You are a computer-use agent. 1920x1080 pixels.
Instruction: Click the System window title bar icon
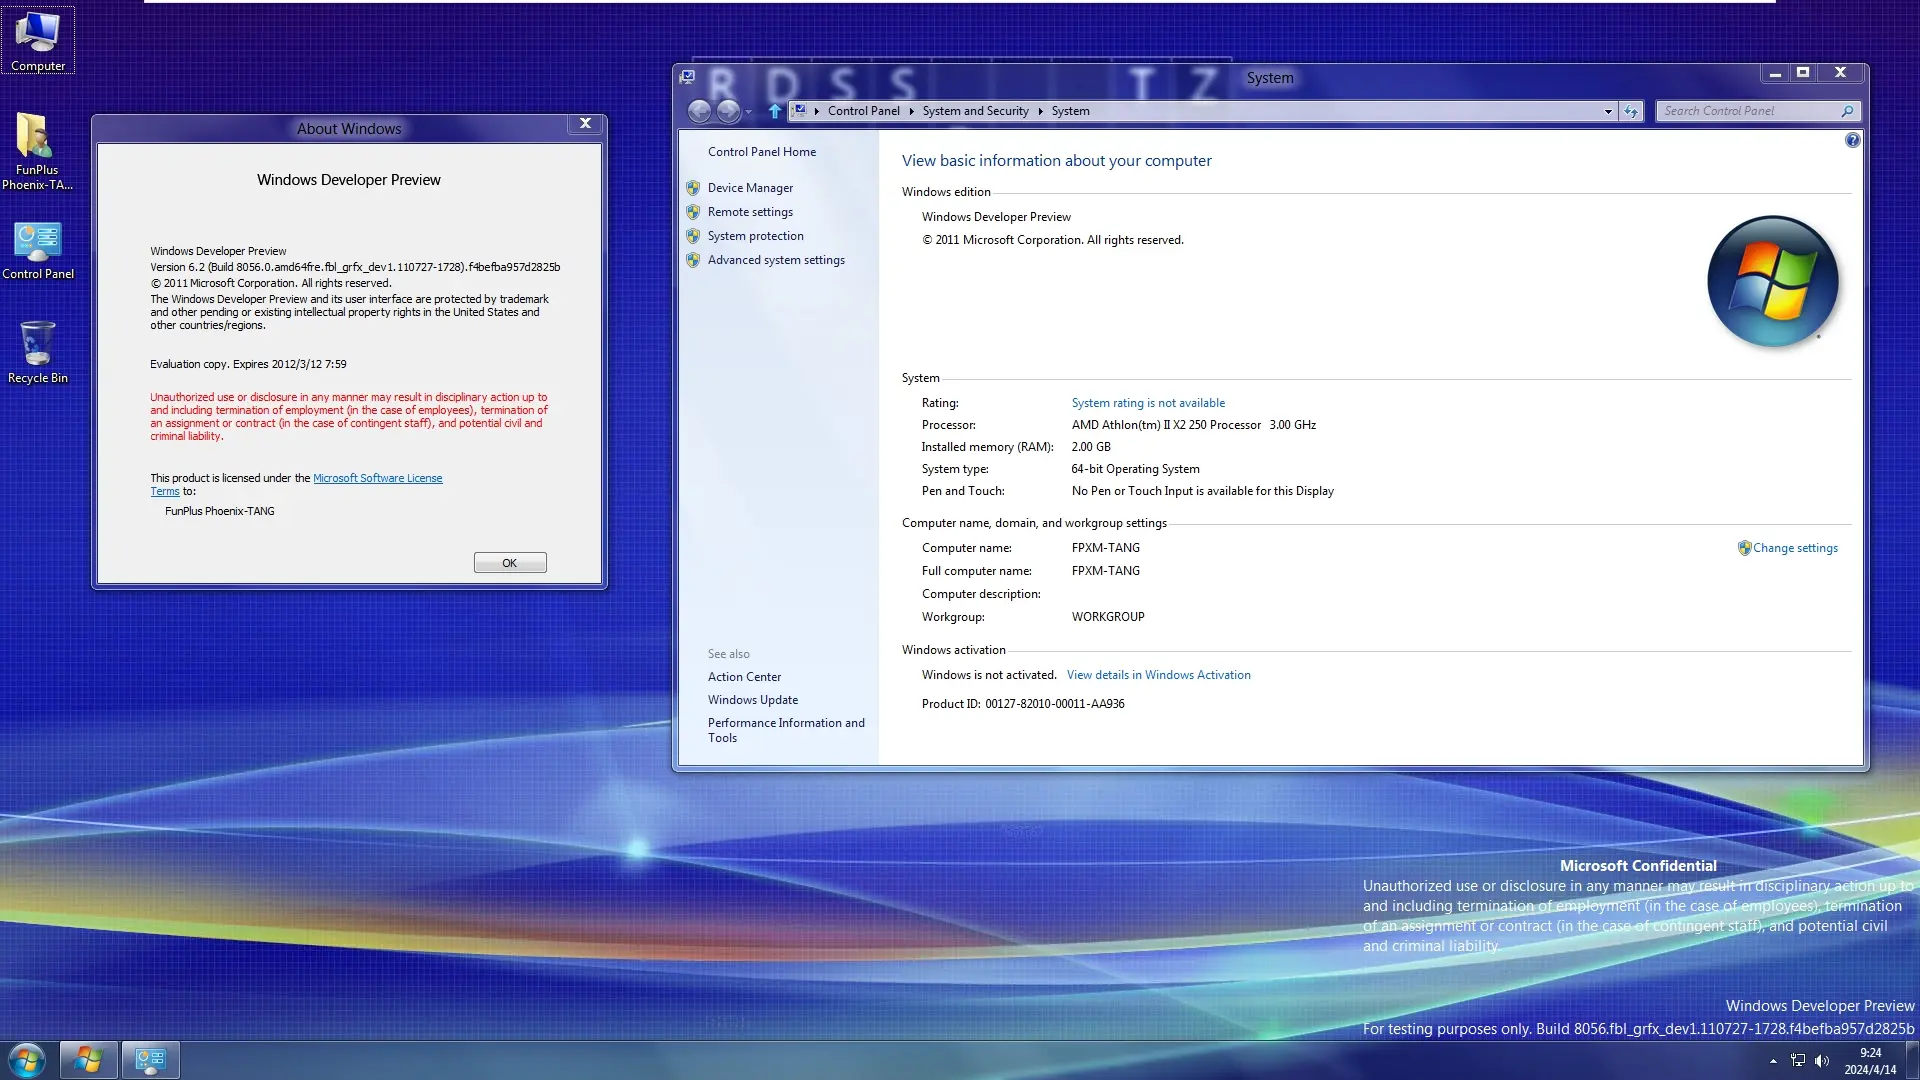(x=687, y=76)
